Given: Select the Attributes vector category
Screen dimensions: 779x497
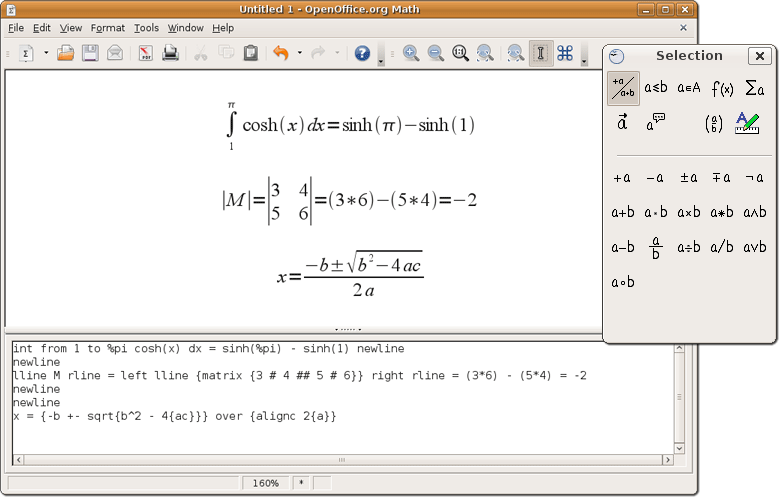Looking at the screenshot, I should (623, 123).
